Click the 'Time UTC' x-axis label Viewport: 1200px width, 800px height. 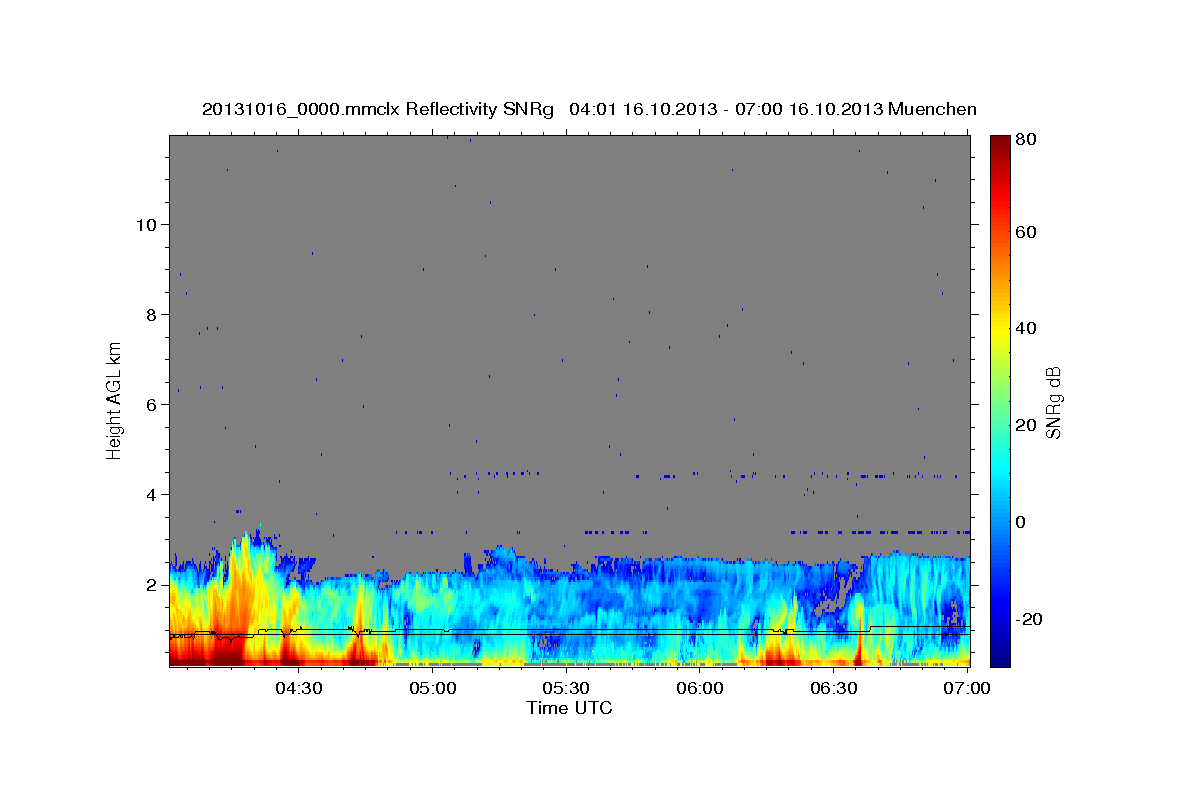tap(569, 708)
